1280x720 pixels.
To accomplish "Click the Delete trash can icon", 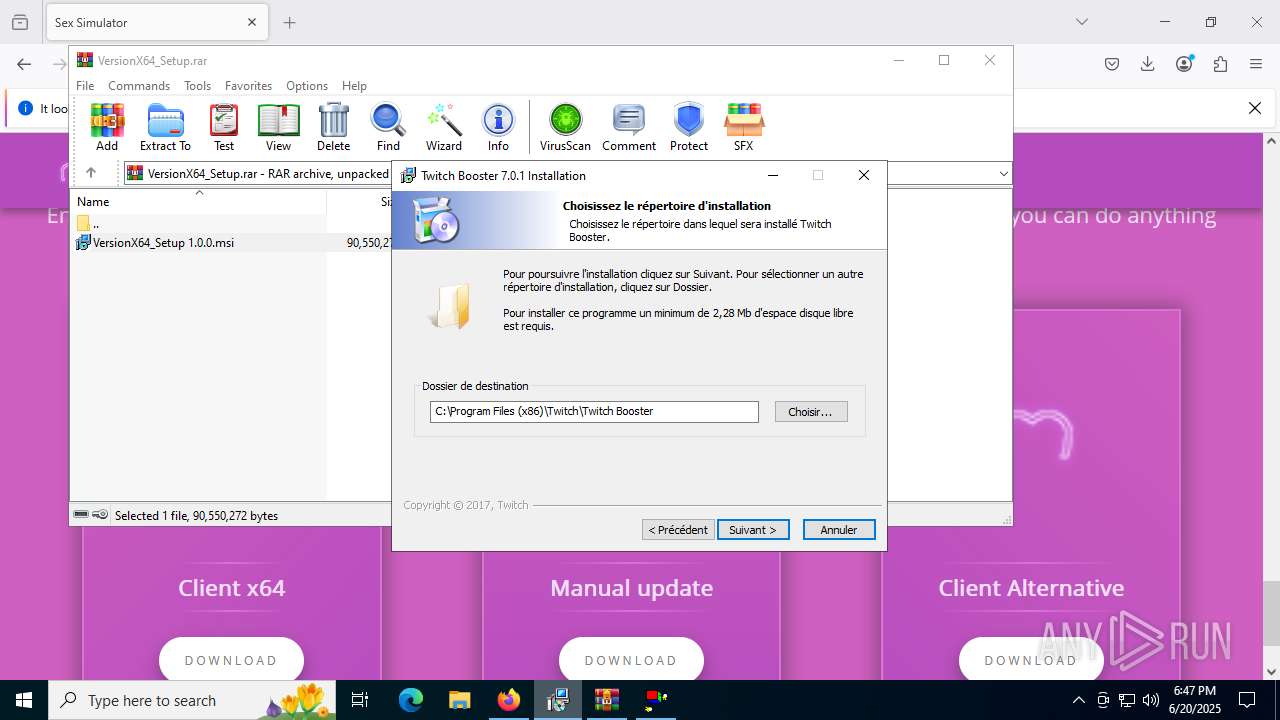I will point(333,127).
